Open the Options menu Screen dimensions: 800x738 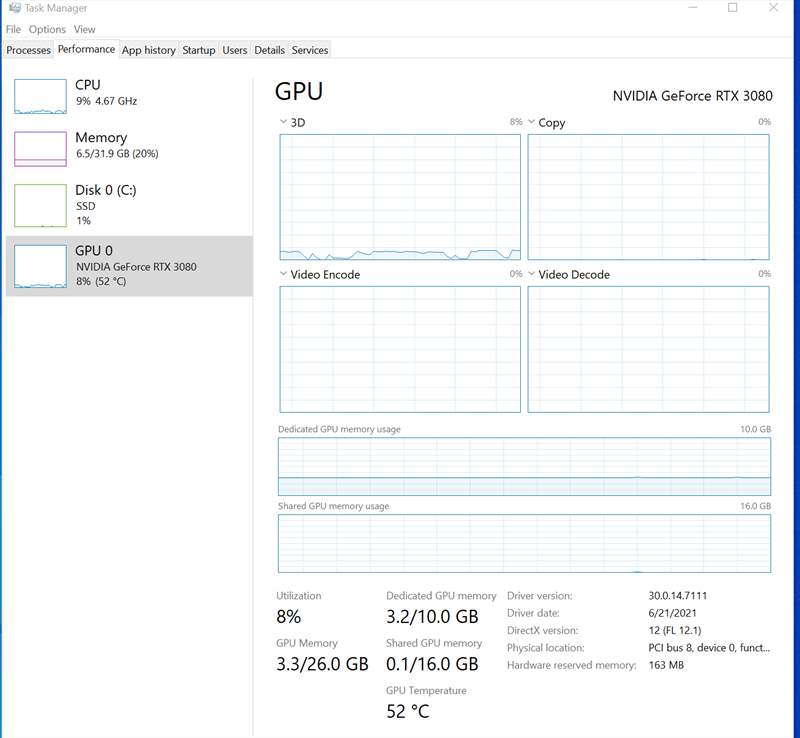47,29
